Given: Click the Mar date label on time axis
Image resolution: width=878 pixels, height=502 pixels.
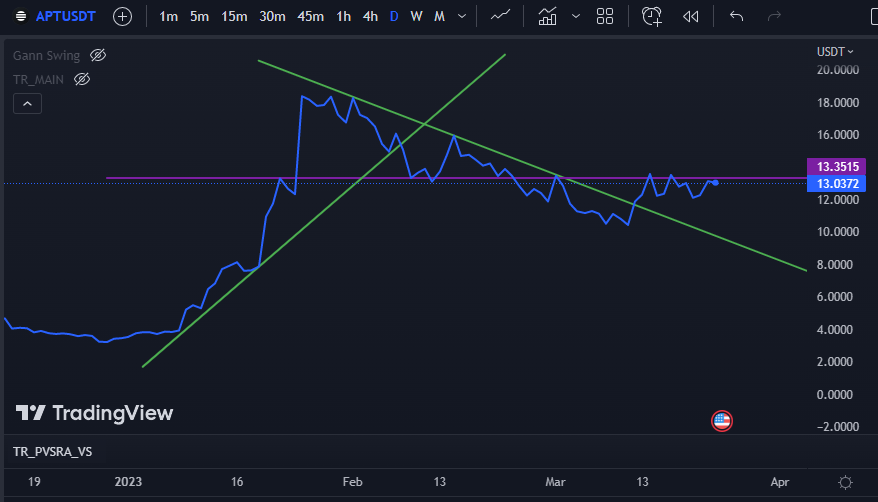Looking at the screenshot, I should [x=555, y=482].
